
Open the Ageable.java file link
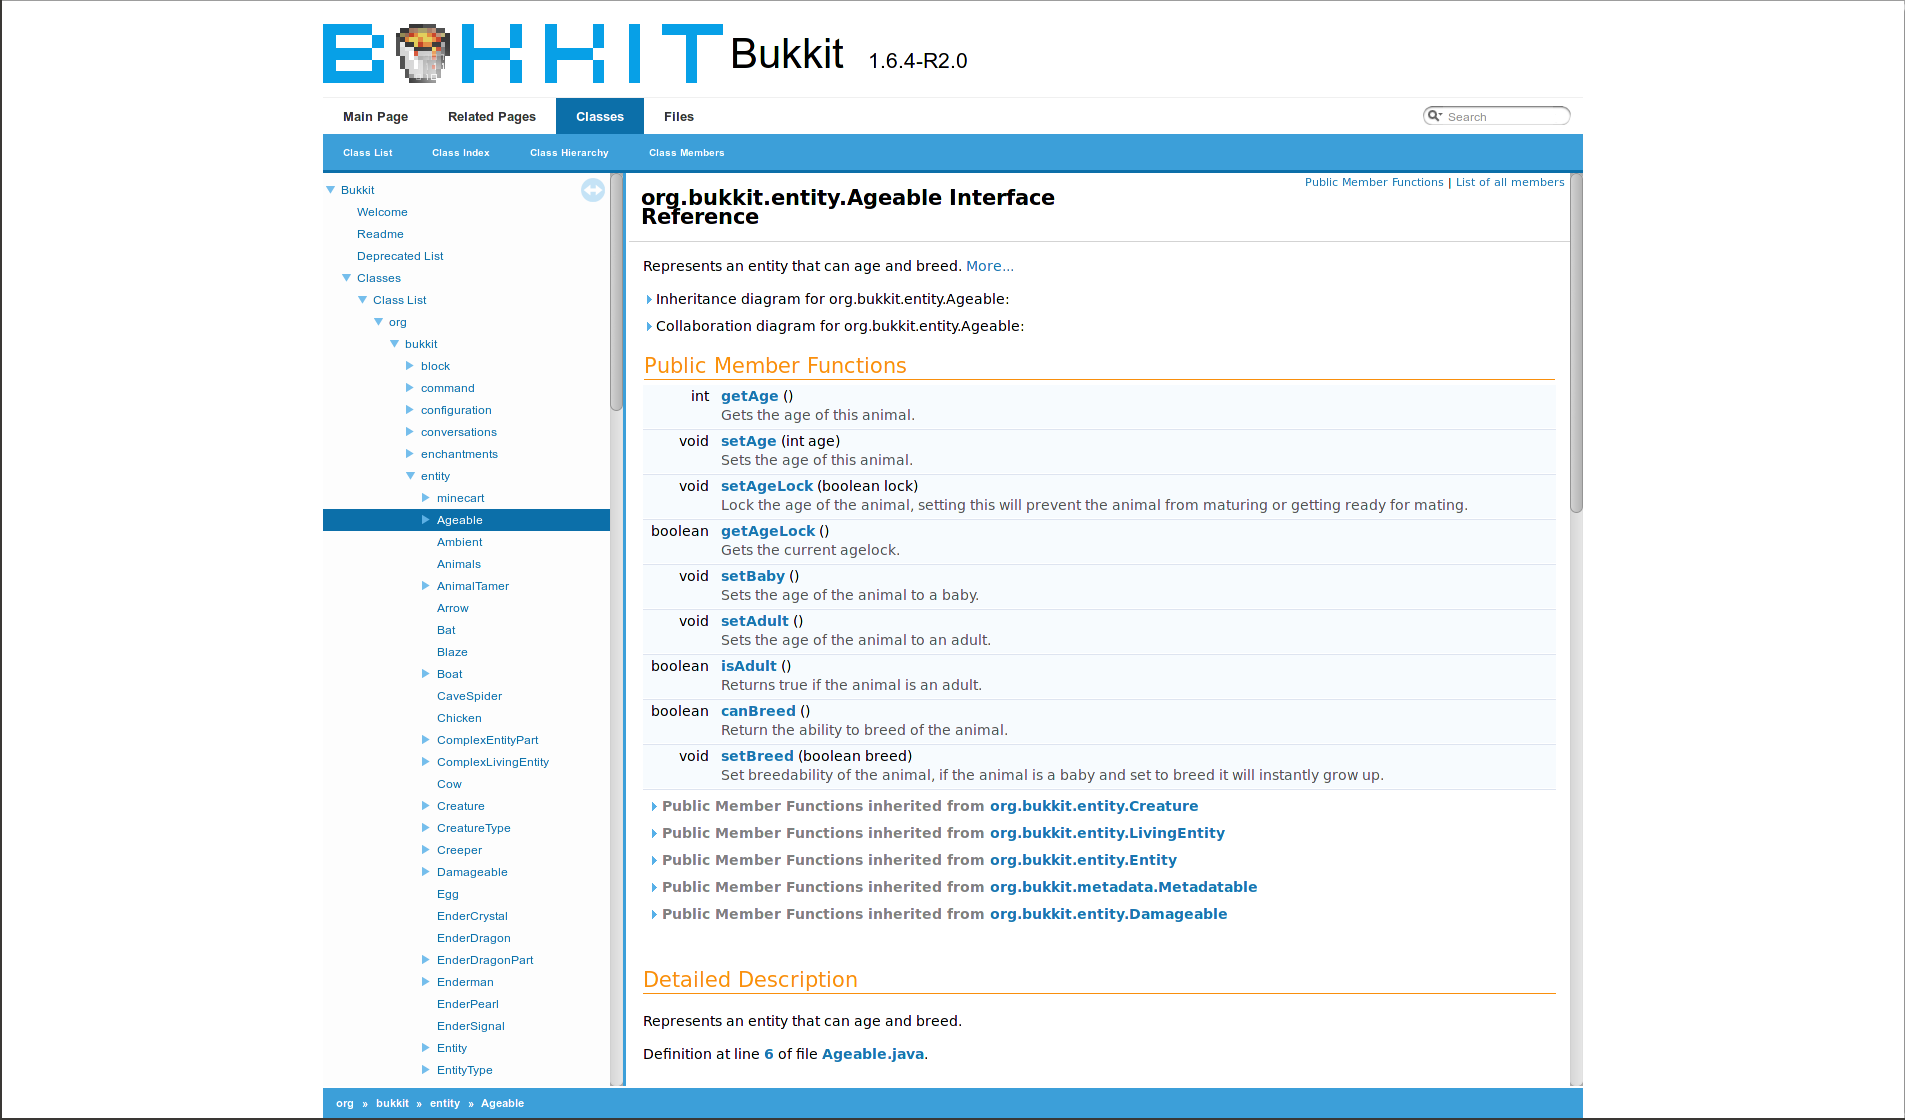pos(873,1054)
